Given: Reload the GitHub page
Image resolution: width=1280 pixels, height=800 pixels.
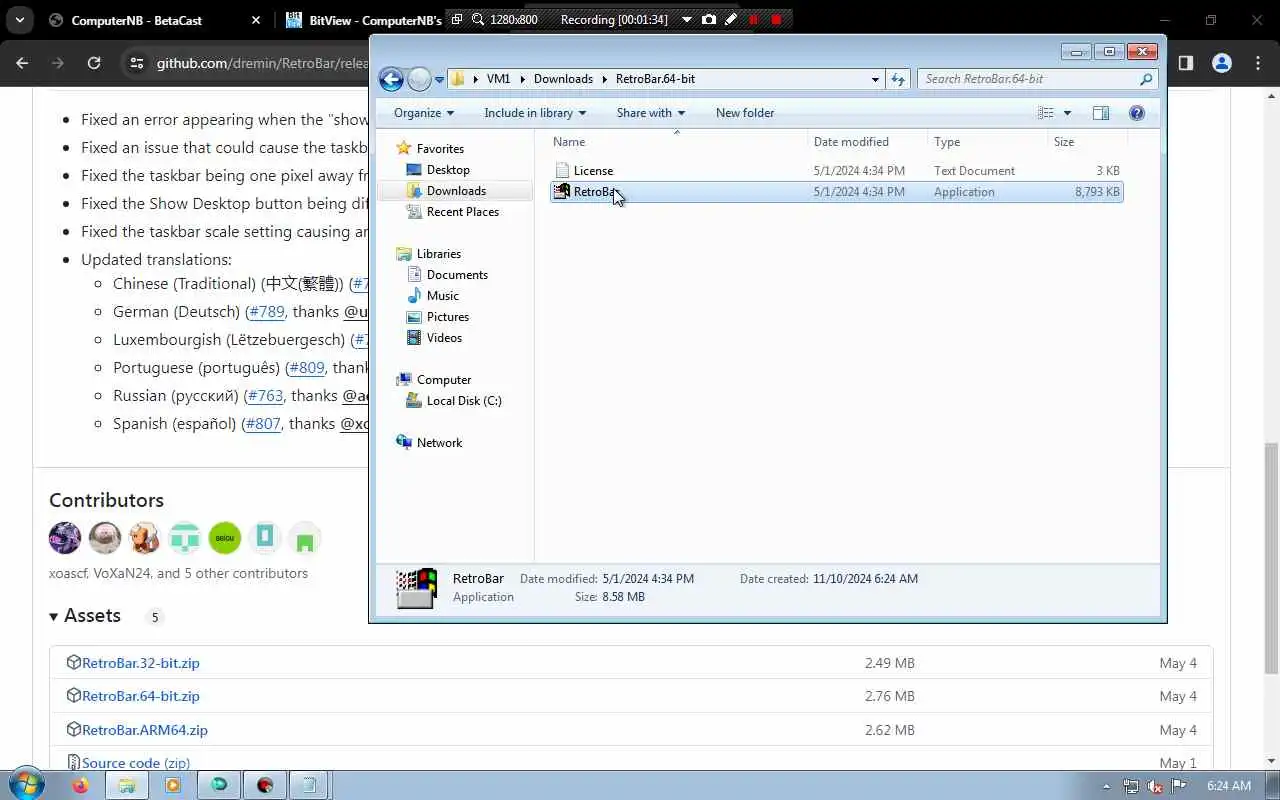Looking at the screenshot, I should coord(94,63).
